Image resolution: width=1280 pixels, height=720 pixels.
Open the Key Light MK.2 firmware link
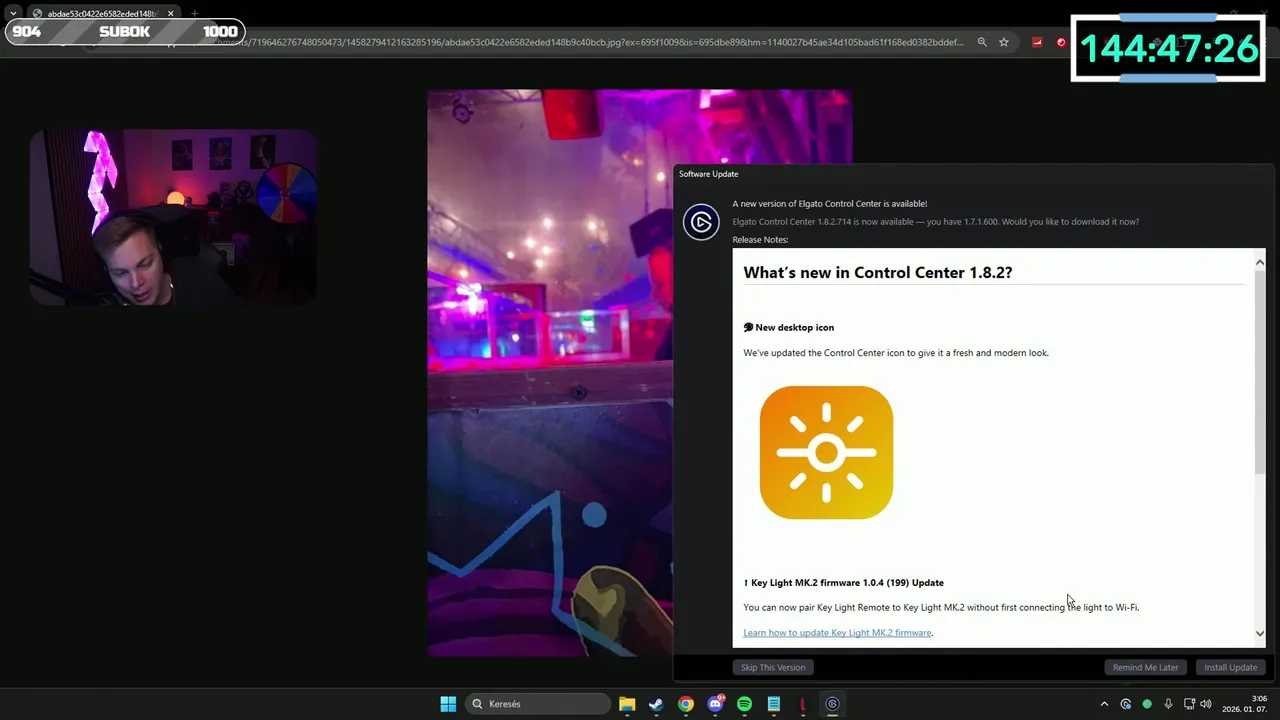pos(837,632)
